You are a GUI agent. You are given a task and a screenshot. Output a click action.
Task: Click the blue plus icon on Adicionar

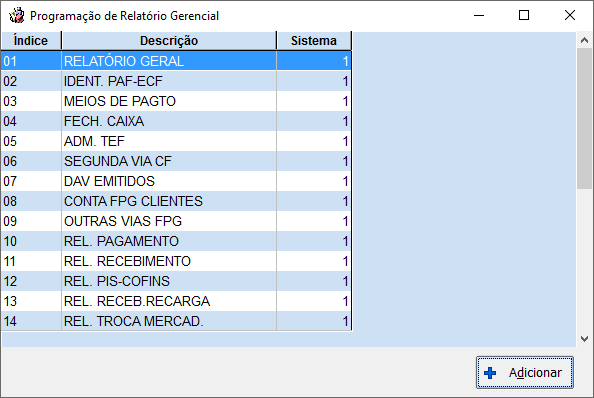click(x=490, y=373)
